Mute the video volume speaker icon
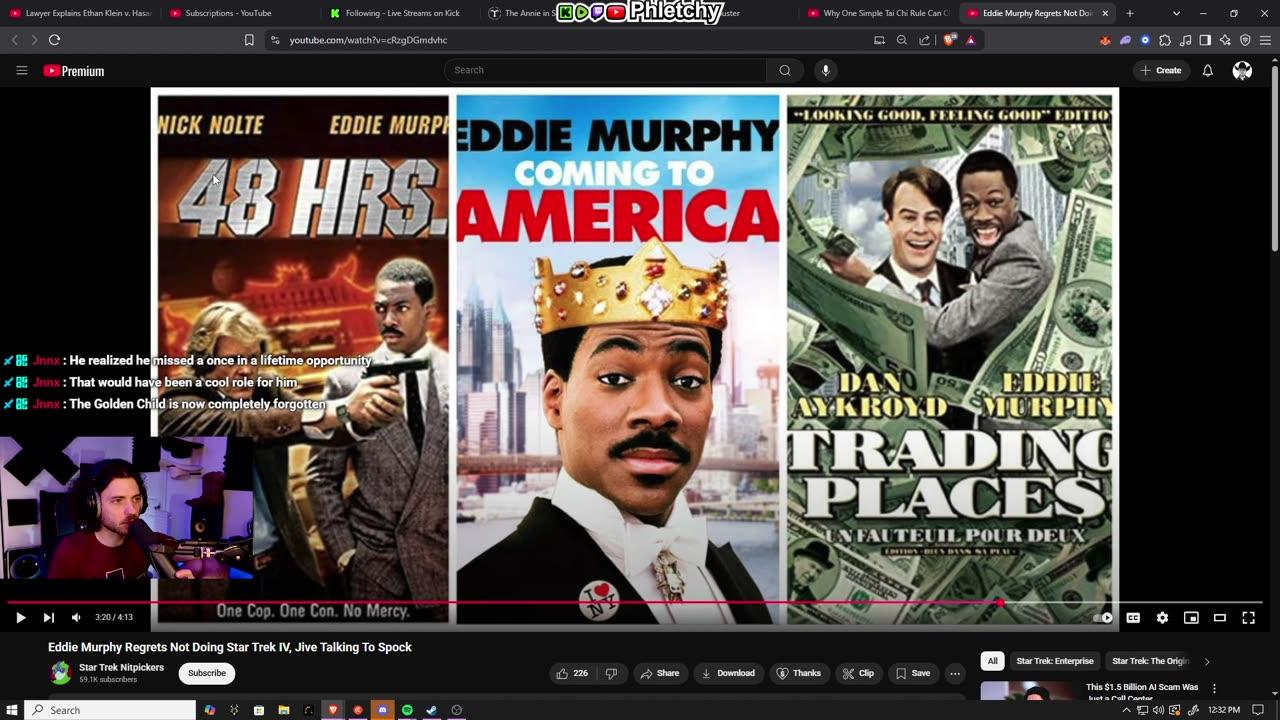This screenshot has height=720, width=1280. coord(76,618)
